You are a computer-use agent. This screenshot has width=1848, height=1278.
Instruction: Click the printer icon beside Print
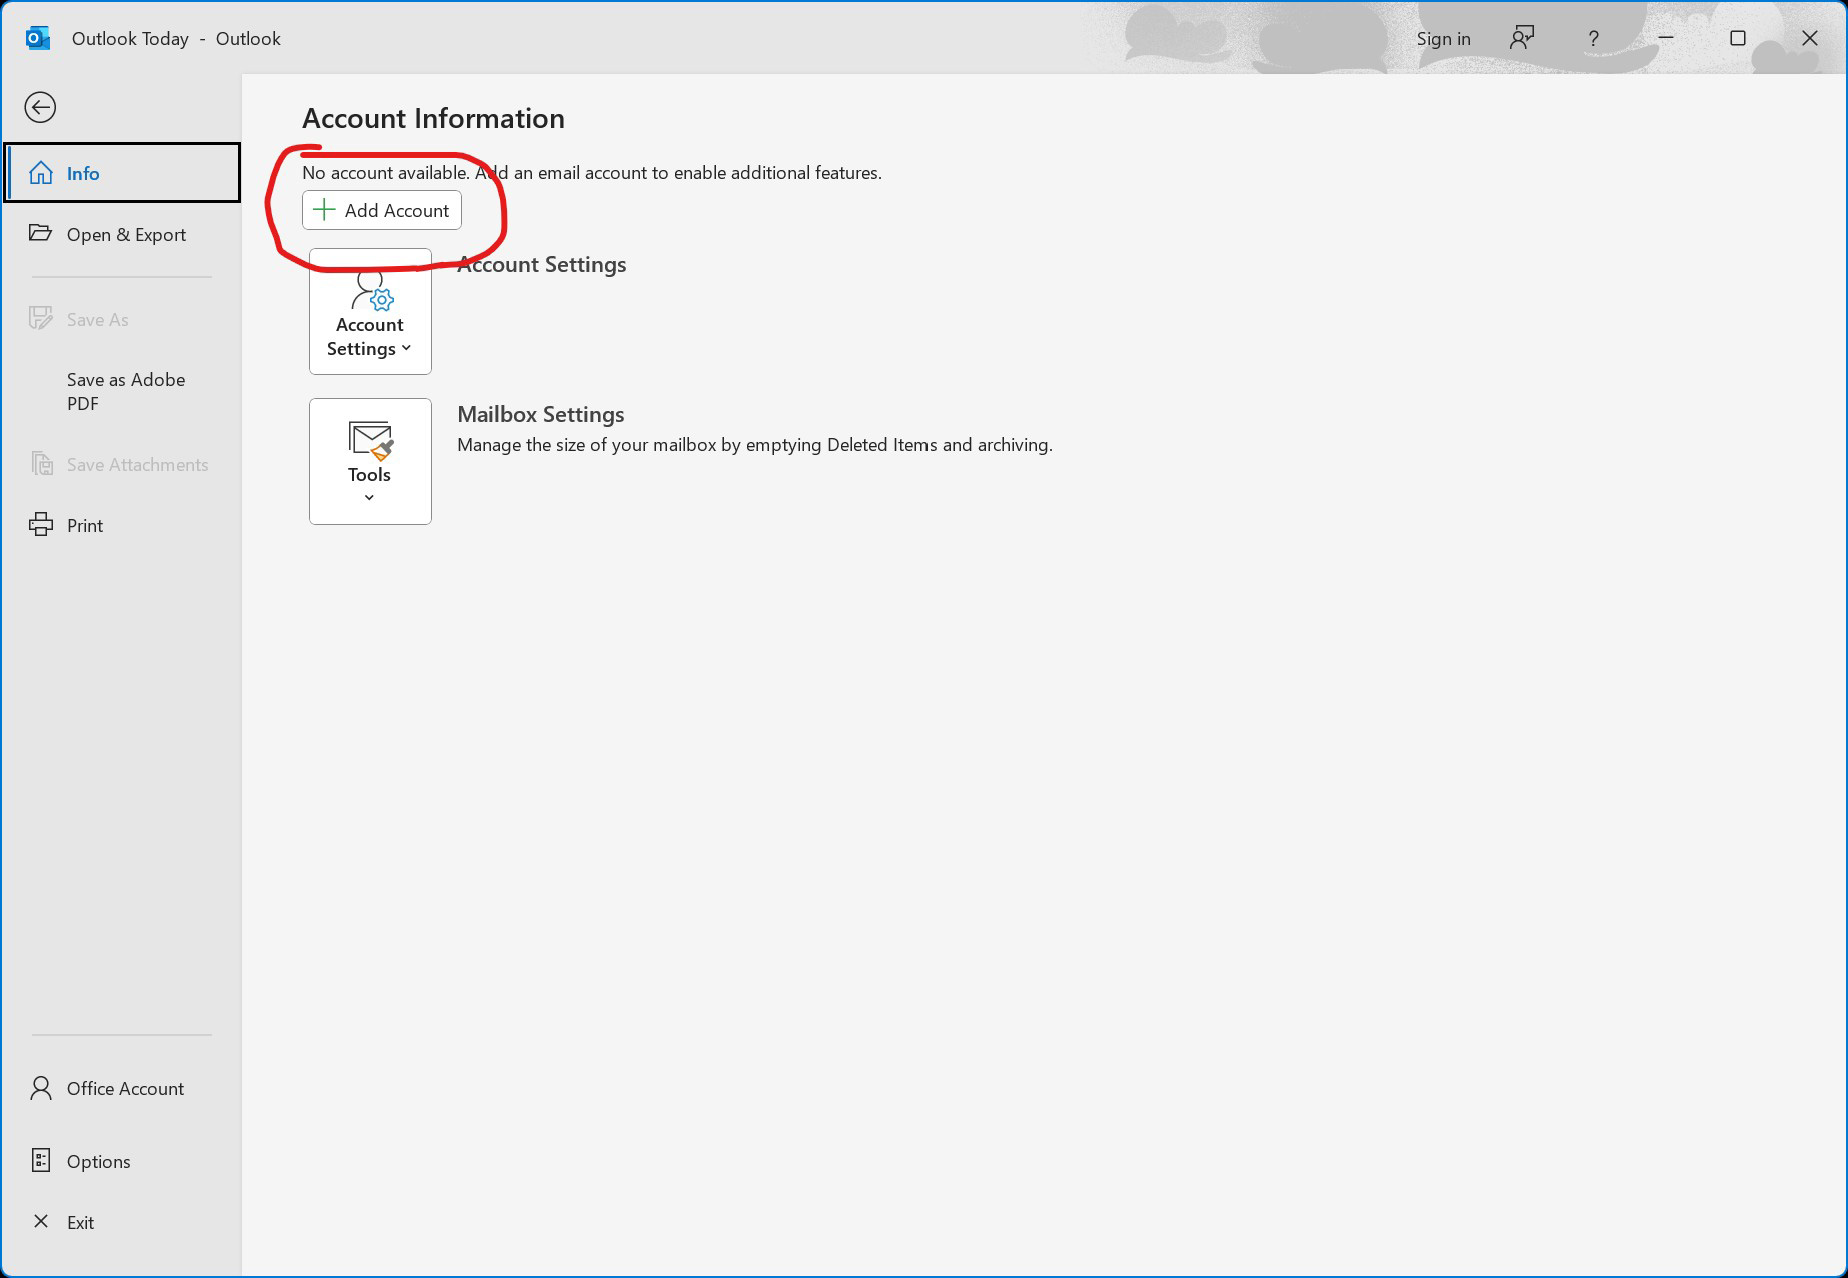[41, 525]
